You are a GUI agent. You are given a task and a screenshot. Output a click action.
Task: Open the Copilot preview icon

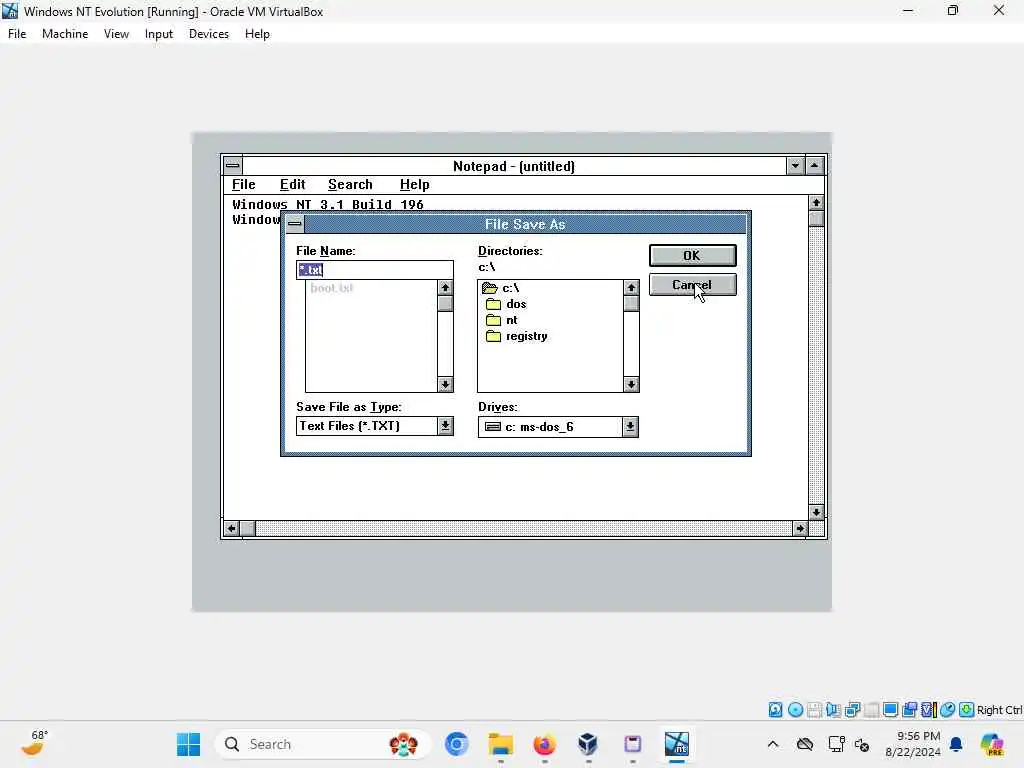coord(993,744)
